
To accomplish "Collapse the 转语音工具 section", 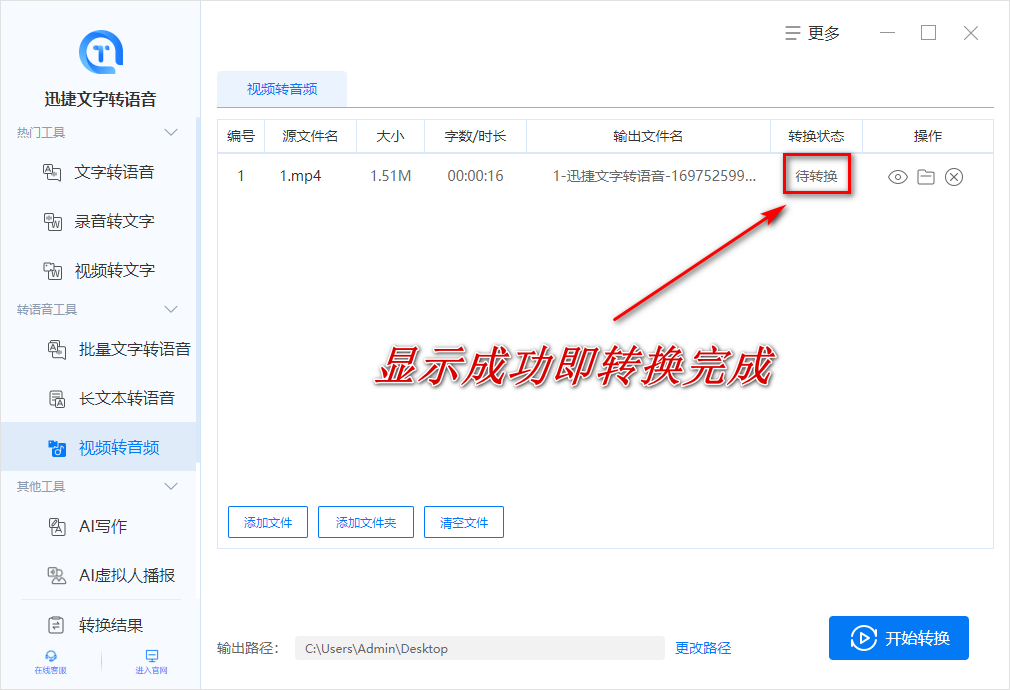I will tap(171, 309).
